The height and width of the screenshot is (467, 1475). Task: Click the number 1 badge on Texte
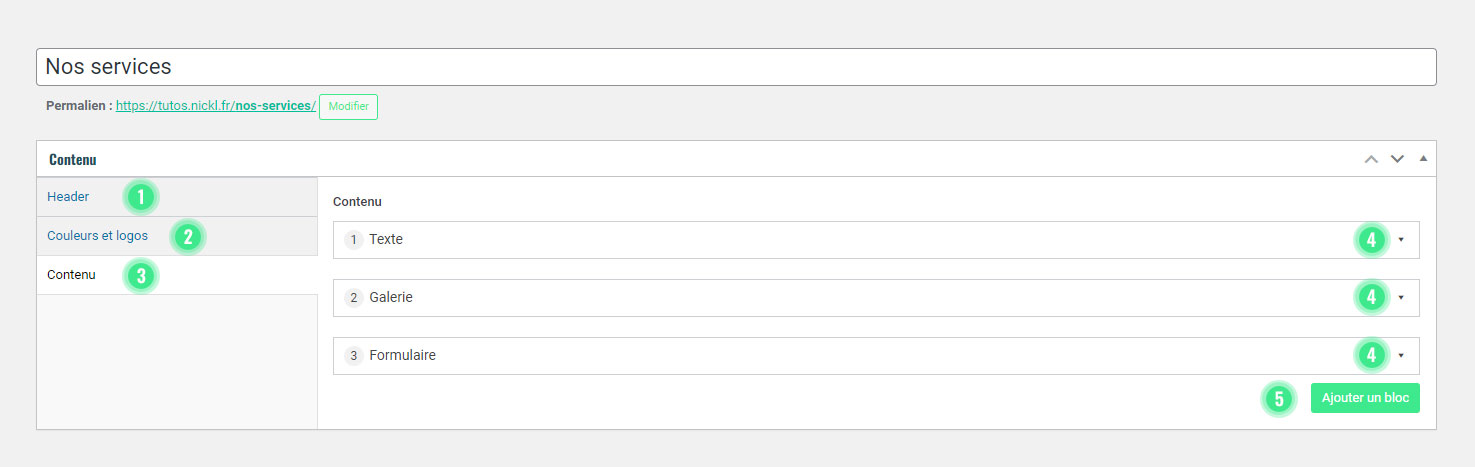(353, 240)
